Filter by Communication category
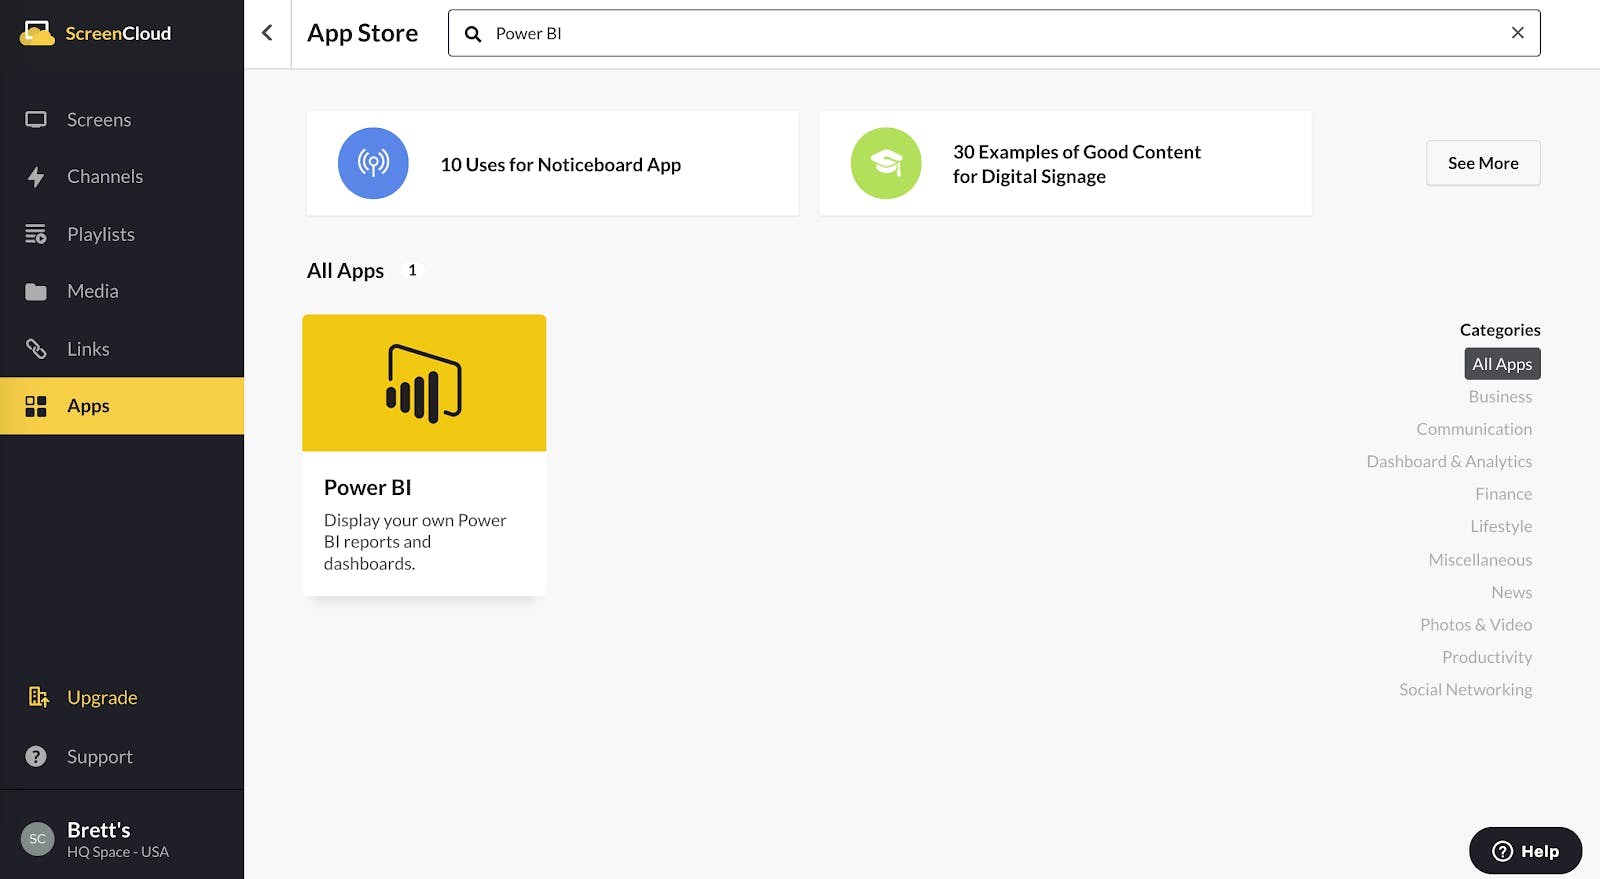1600x879 pixels. point(1474,429)
